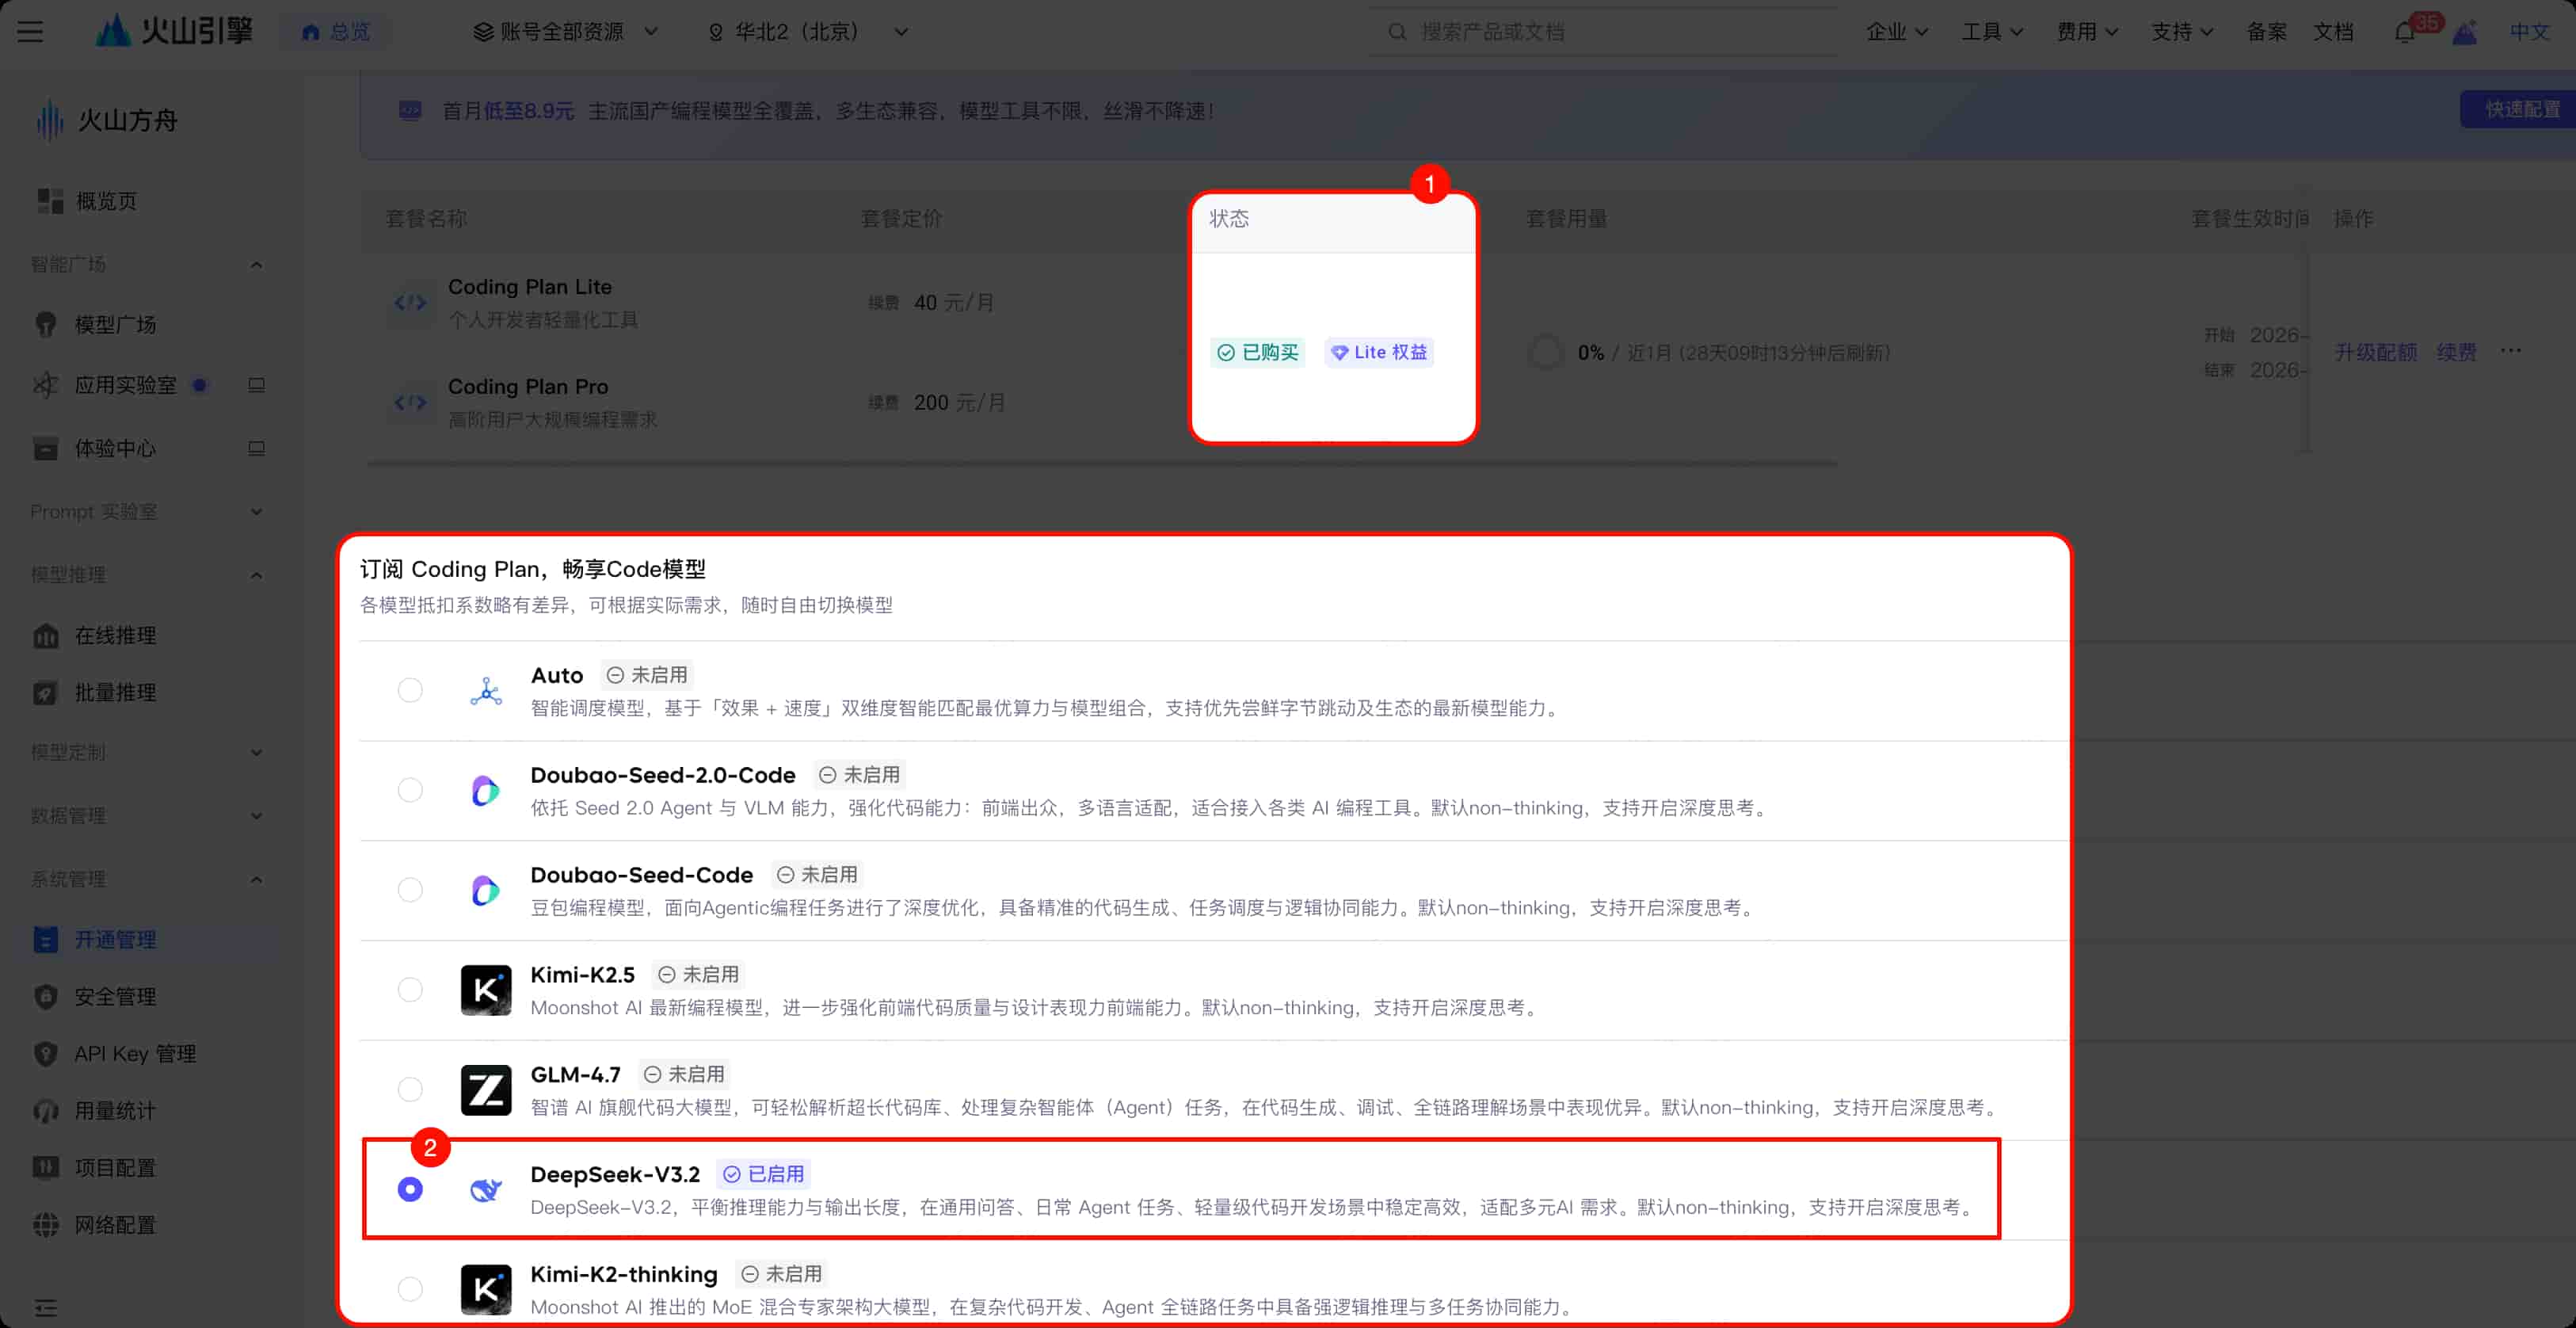Click the 续费 link for Coding Plan

coord(2457,351)
